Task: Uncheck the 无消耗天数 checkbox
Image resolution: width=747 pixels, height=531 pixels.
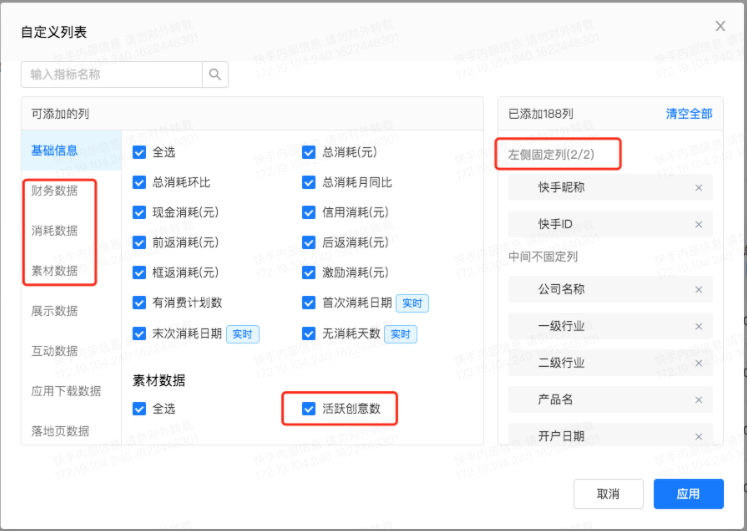Action: point(309,333)
